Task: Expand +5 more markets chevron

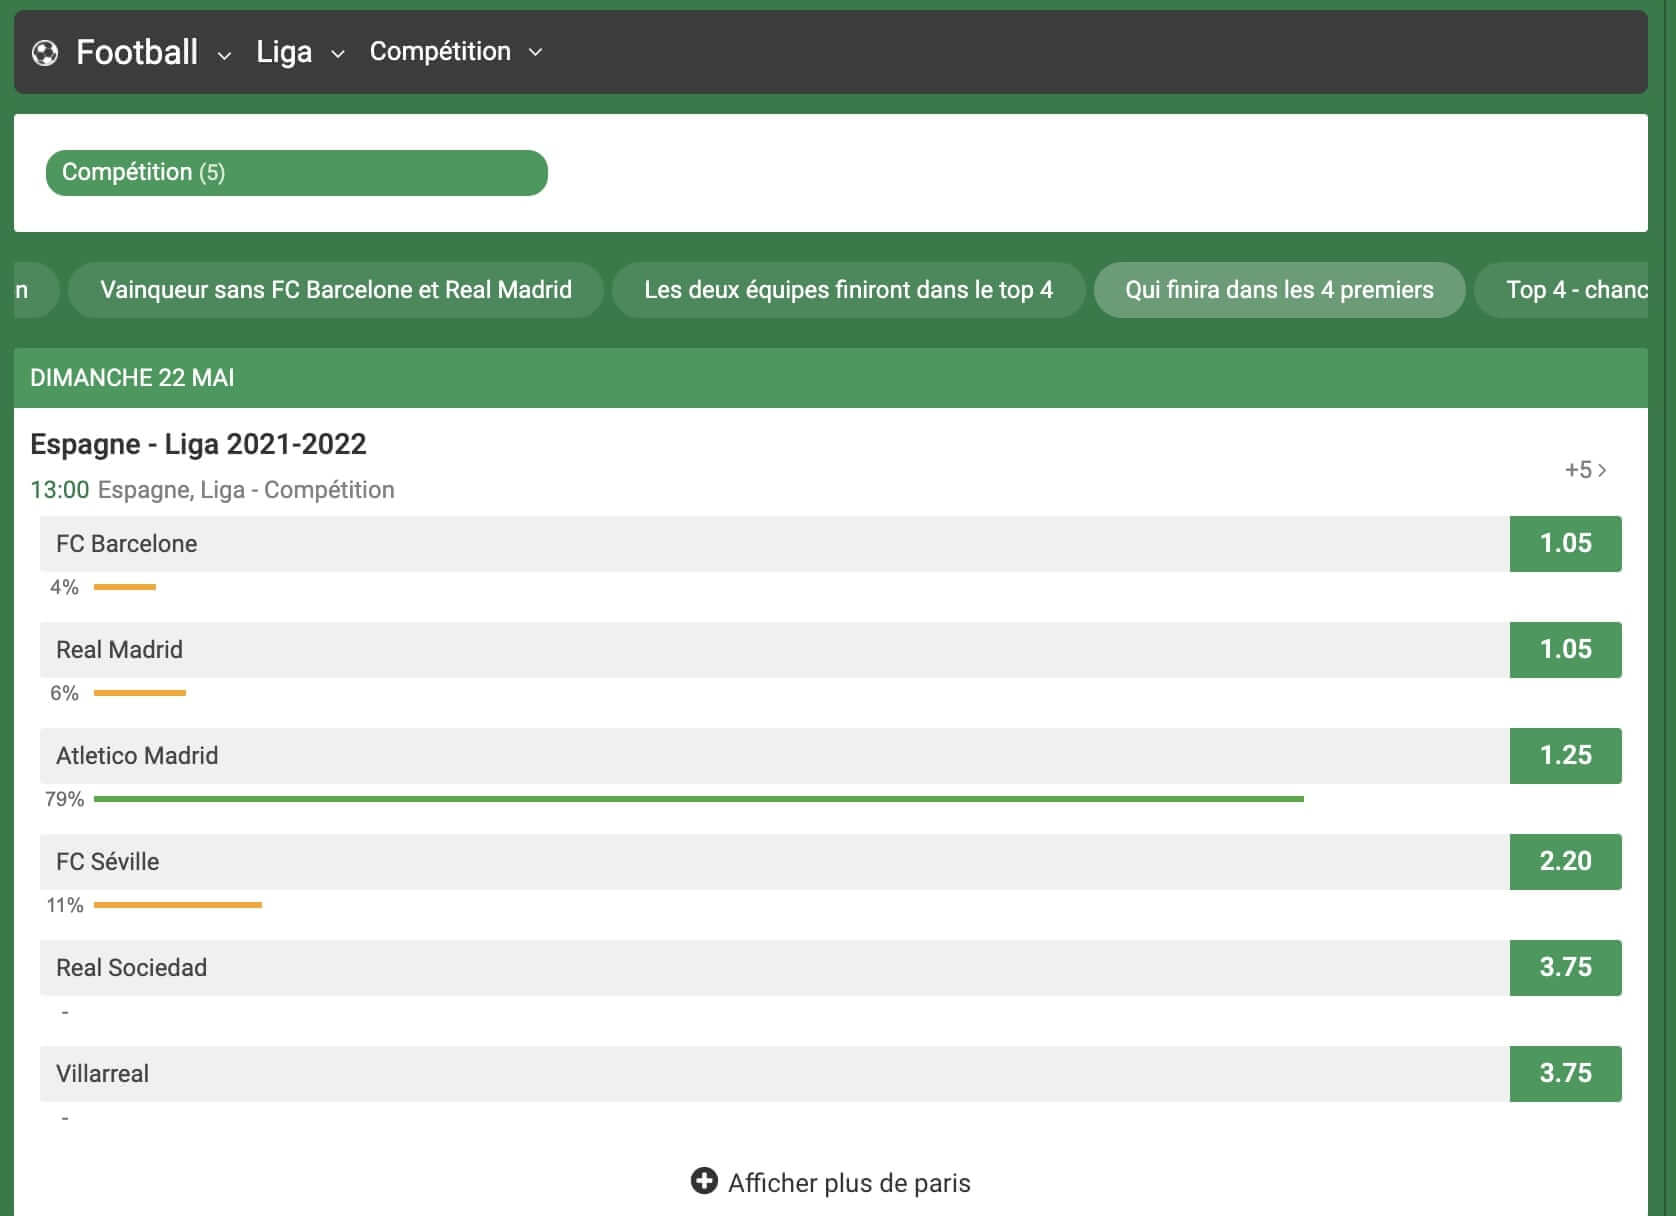Action: coord(1586,470)
